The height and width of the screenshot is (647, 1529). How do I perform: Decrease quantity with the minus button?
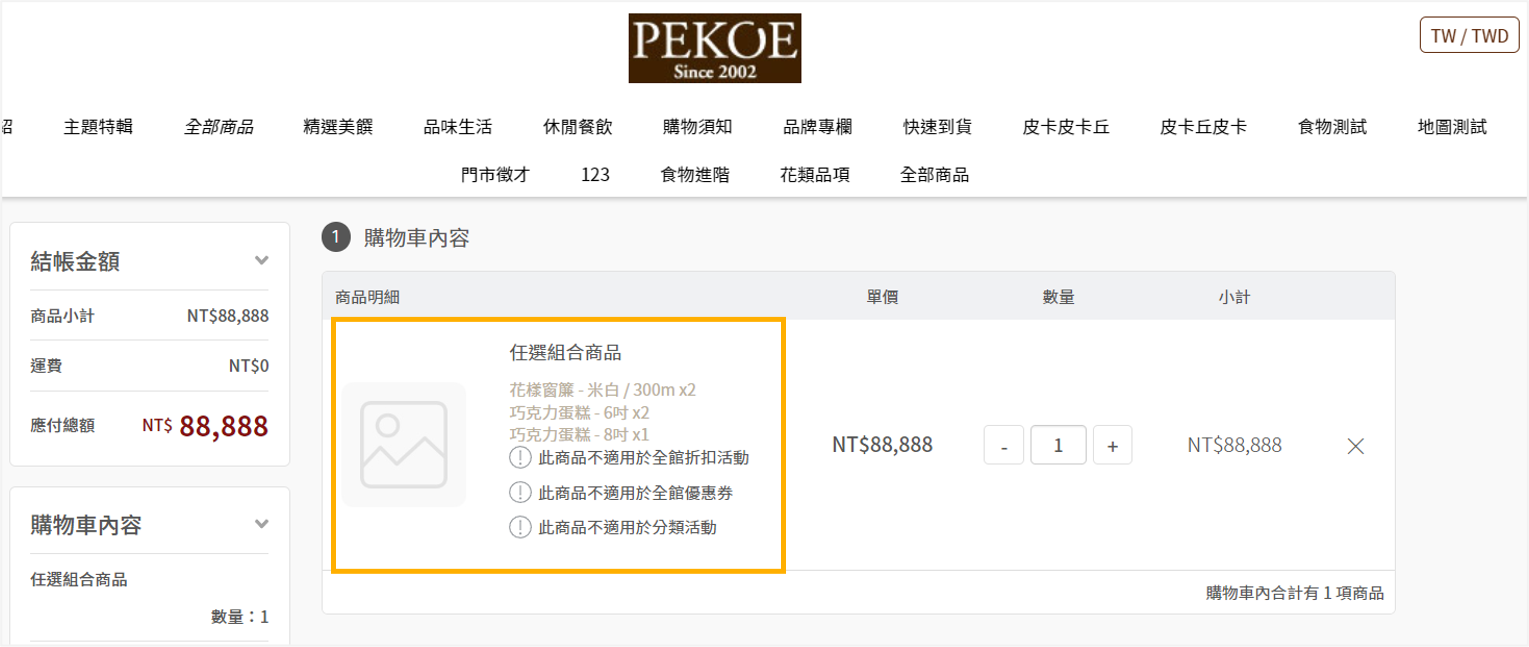pos(1004,446)
